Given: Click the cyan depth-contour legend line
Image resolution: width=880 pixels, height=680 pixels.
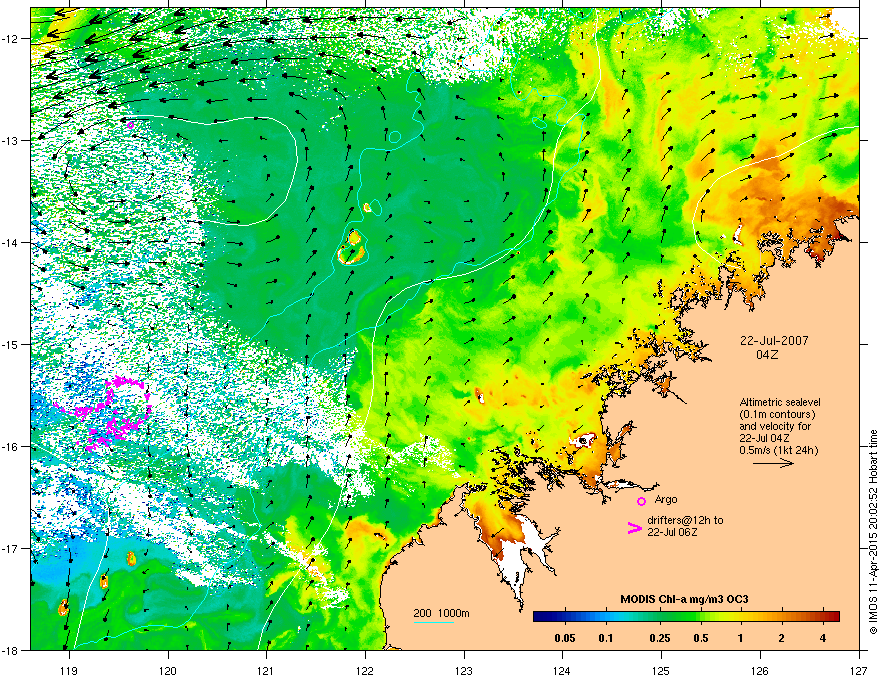Looking at the screenshot, I should click(433, 622).
